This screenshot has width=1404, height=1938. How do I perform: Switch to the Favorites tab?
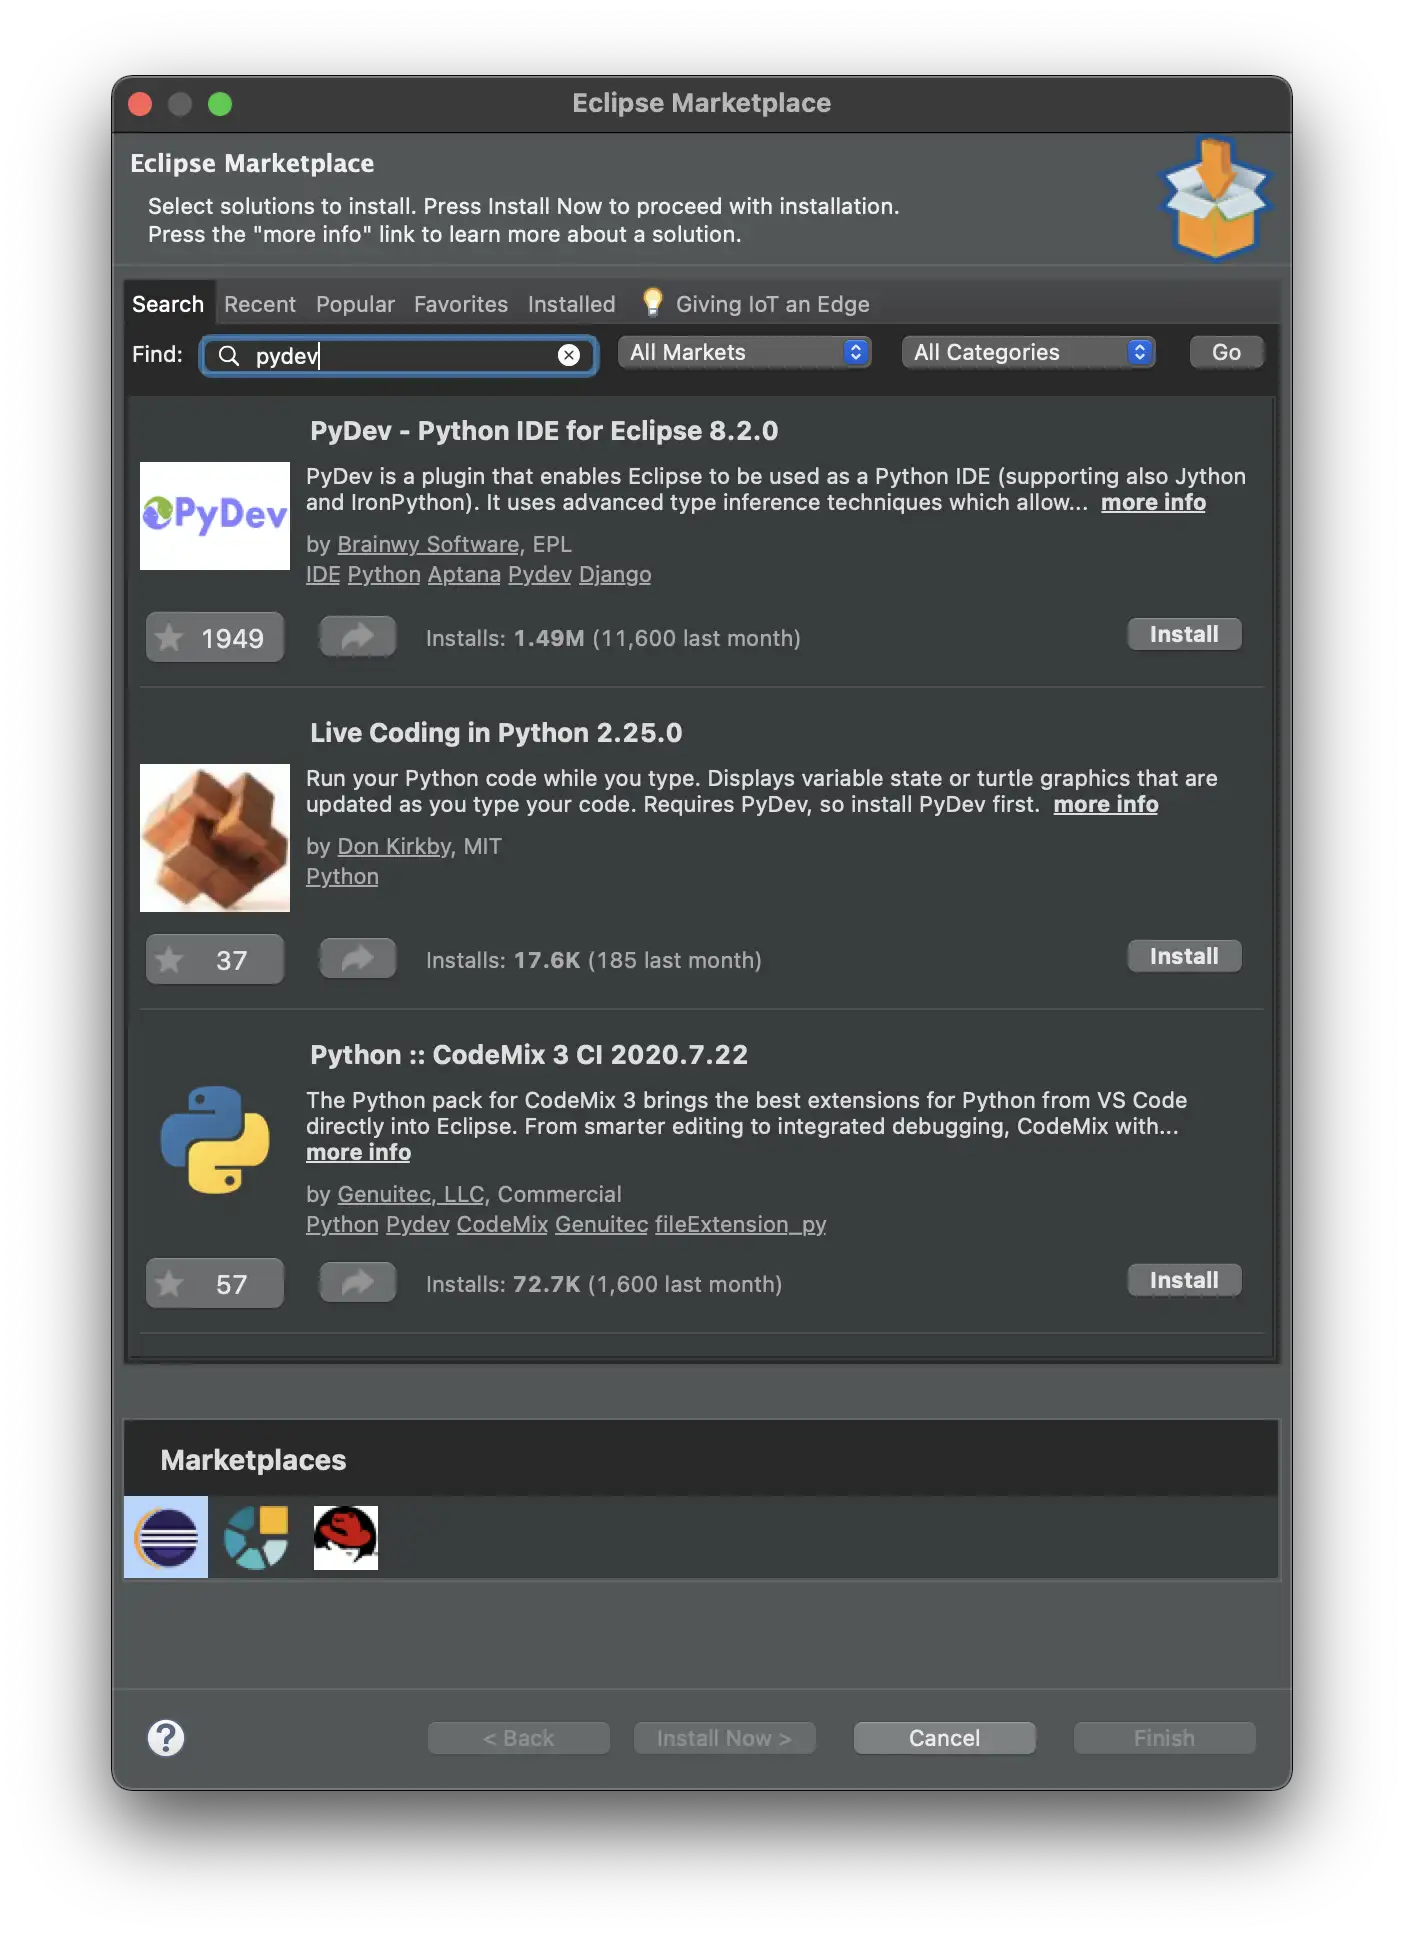click(461, 304)
